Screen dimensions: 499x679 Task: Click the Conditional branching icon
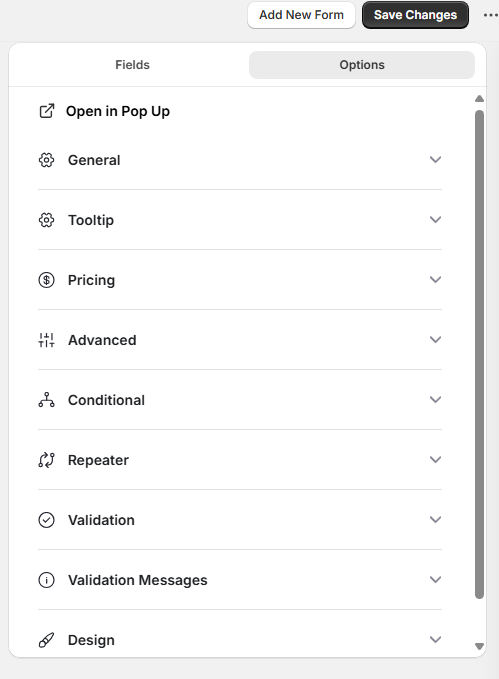point(46,400)
